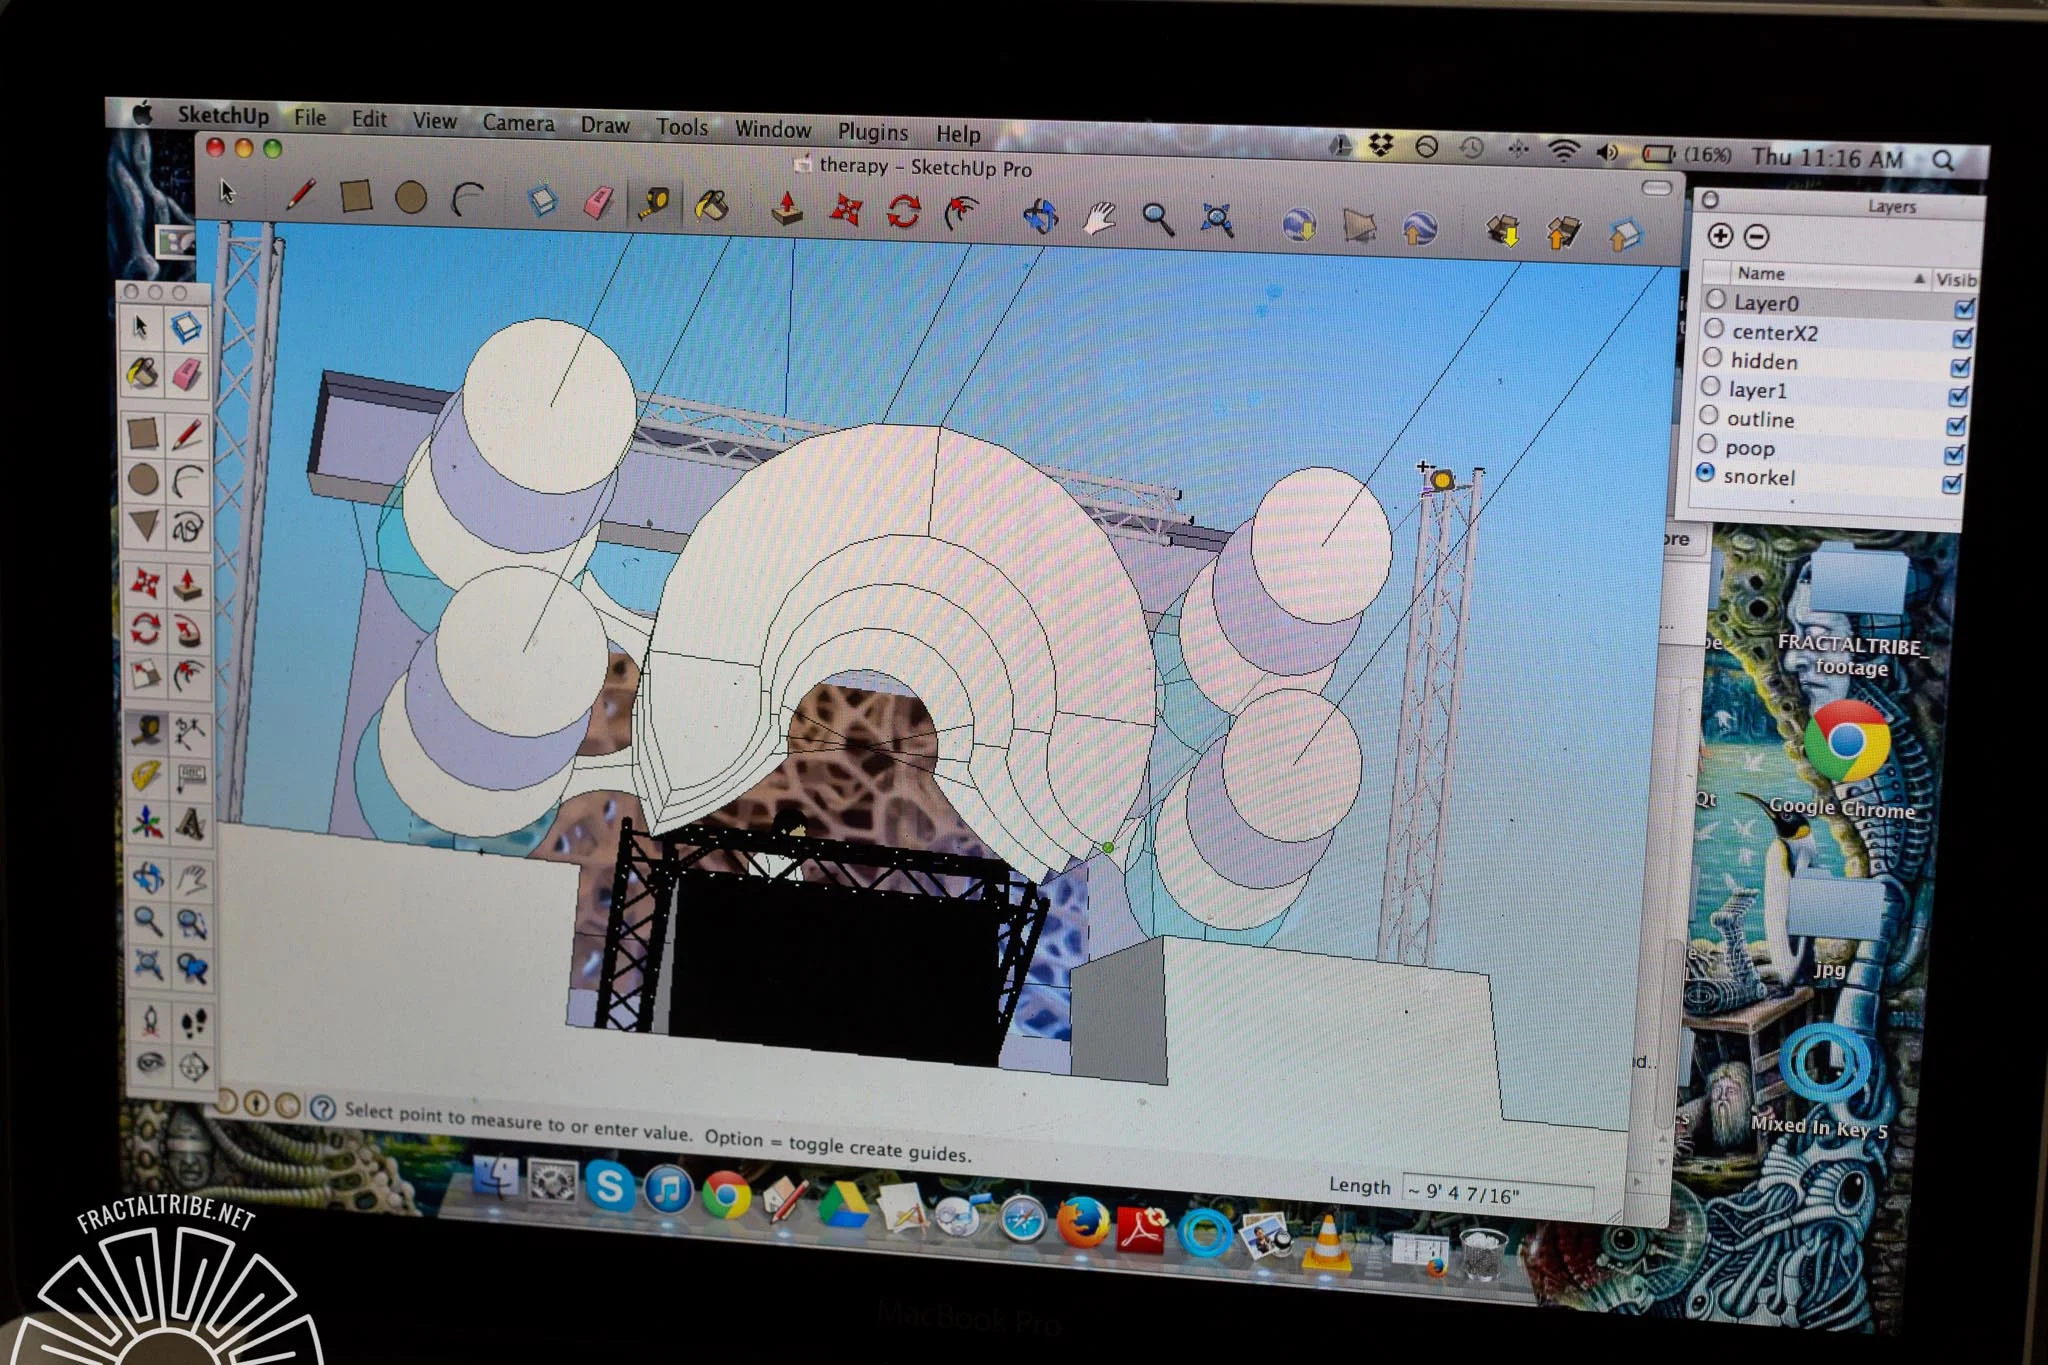This screenshot has height=1365, width=2048.
Task: Add a new layer with plus button
Action: point(1720,236)
